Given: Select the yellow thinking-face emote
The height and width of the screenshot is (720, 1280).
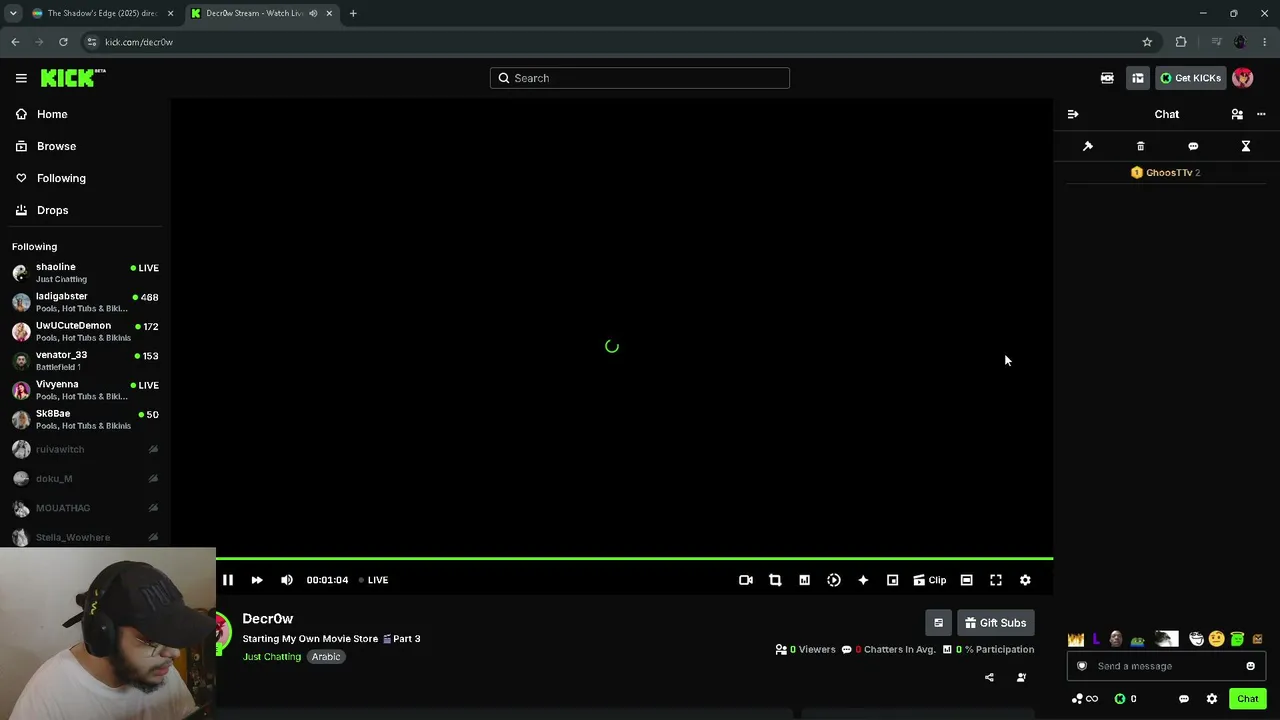Looking at the screenshot, I should 1217,639.
